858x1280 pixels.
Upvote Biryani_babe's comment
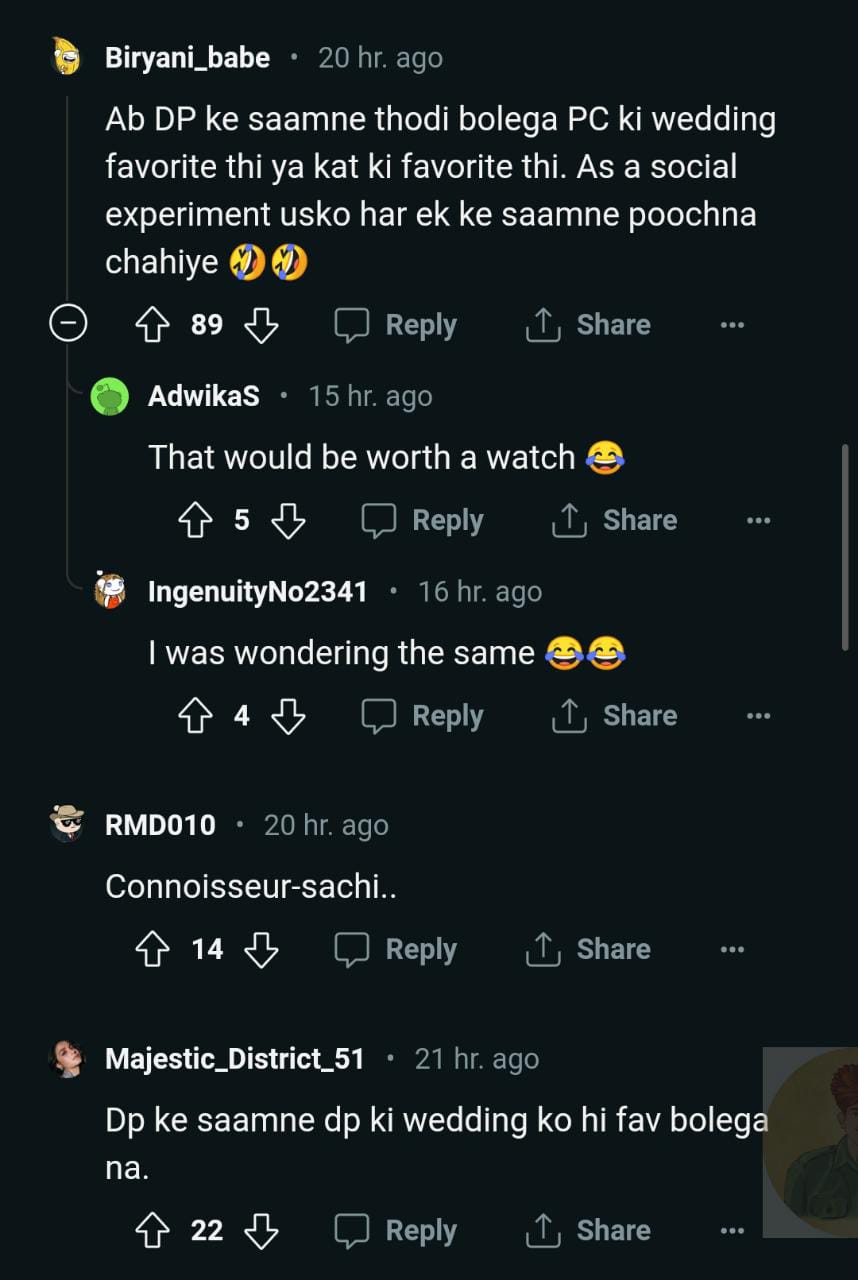pyautogui.click(x=154, y=325)
